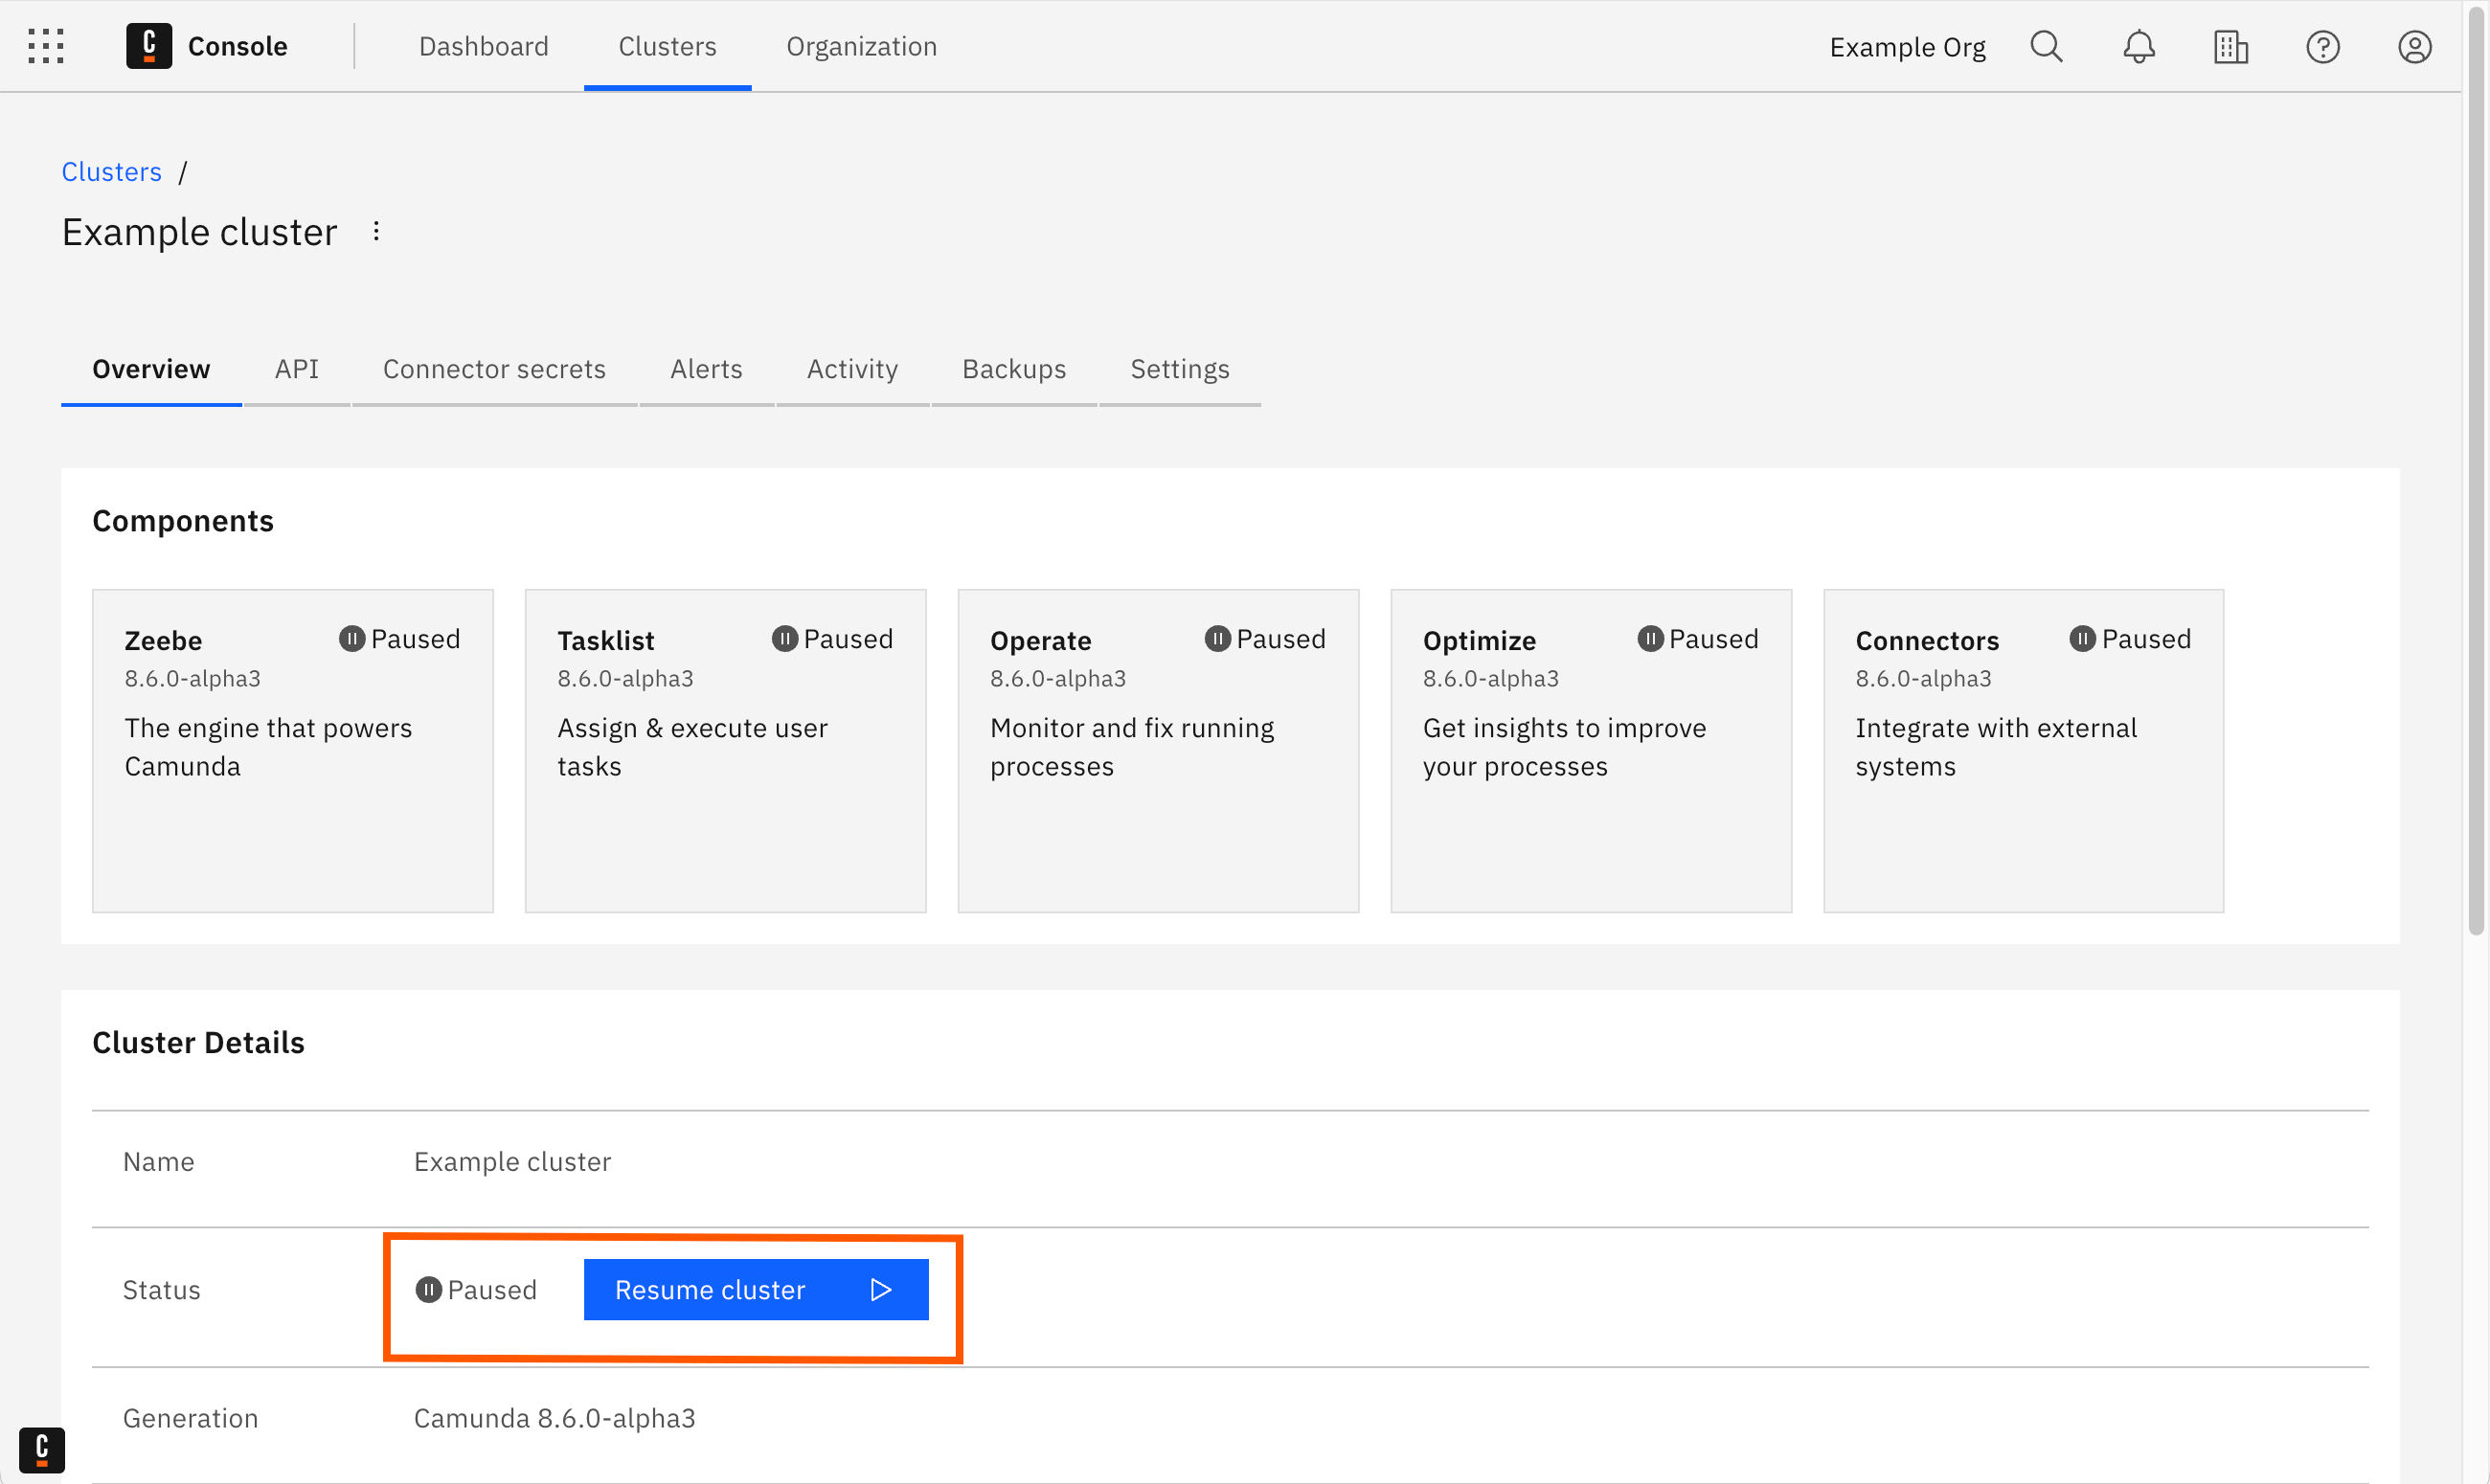
Task: Go to Dashboard in the top navigation
Action: pos(483,46)
